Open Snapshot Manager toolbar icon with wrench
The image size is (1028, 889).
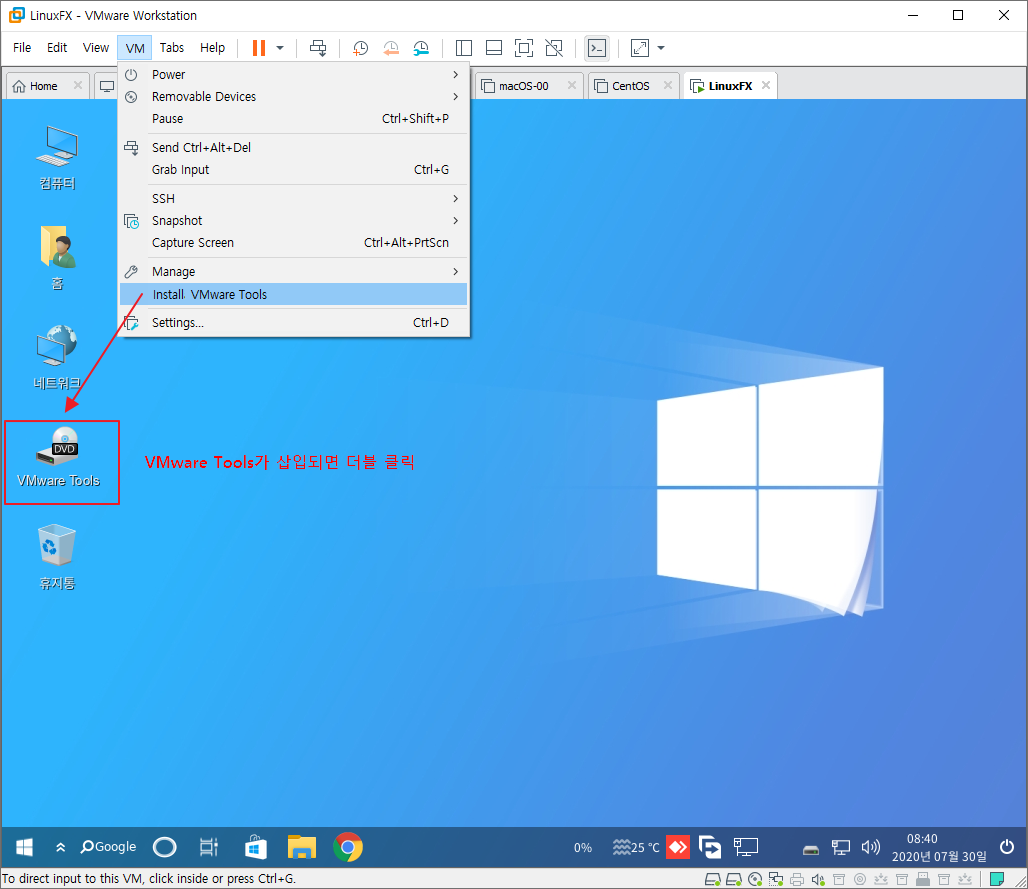tap(421, 48)
